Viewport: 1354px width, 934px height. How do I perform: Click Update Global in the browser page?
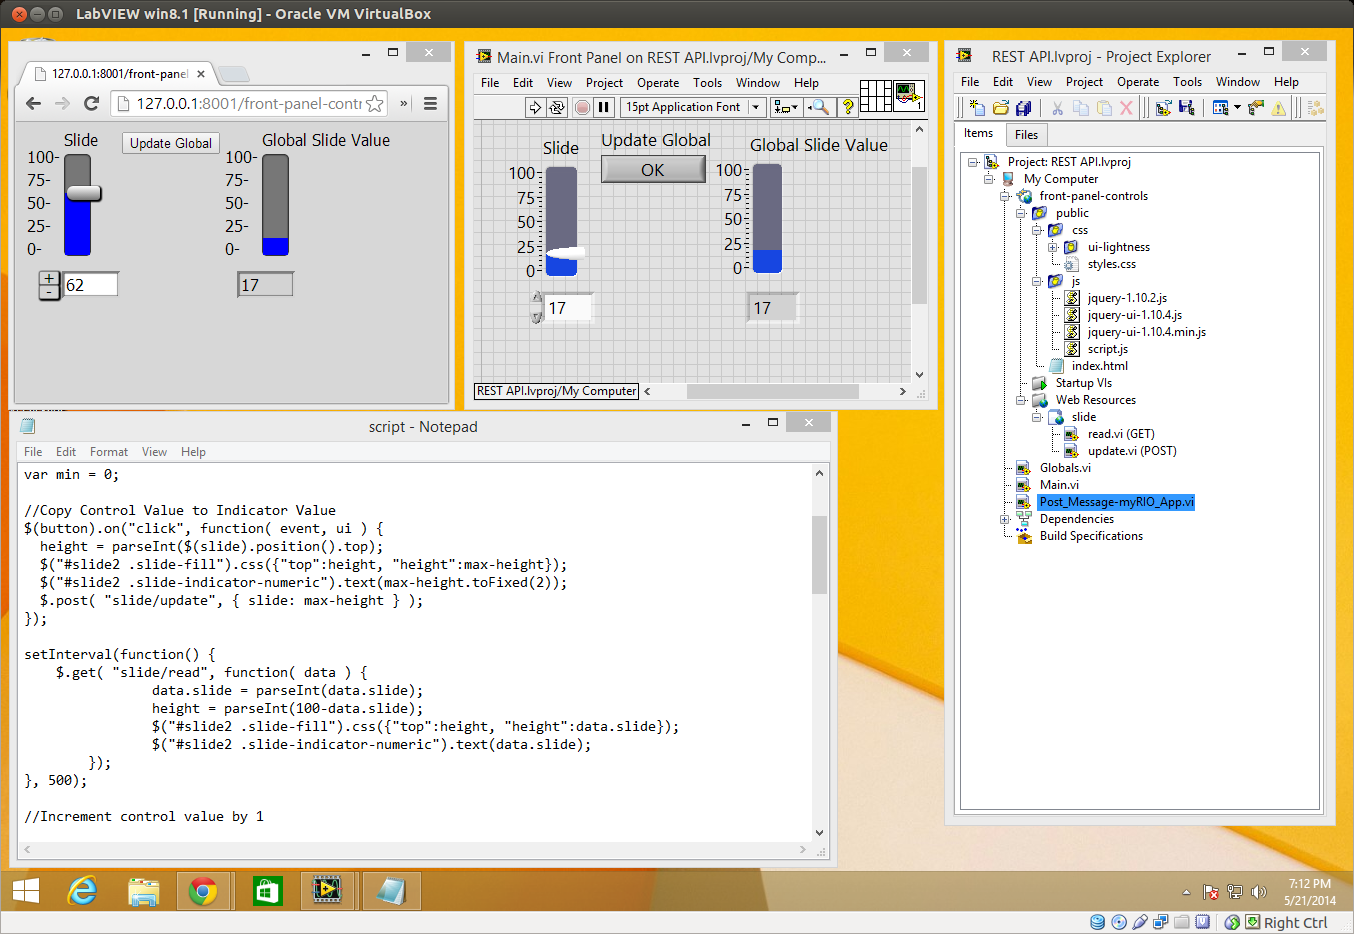[x=170, y=143]
